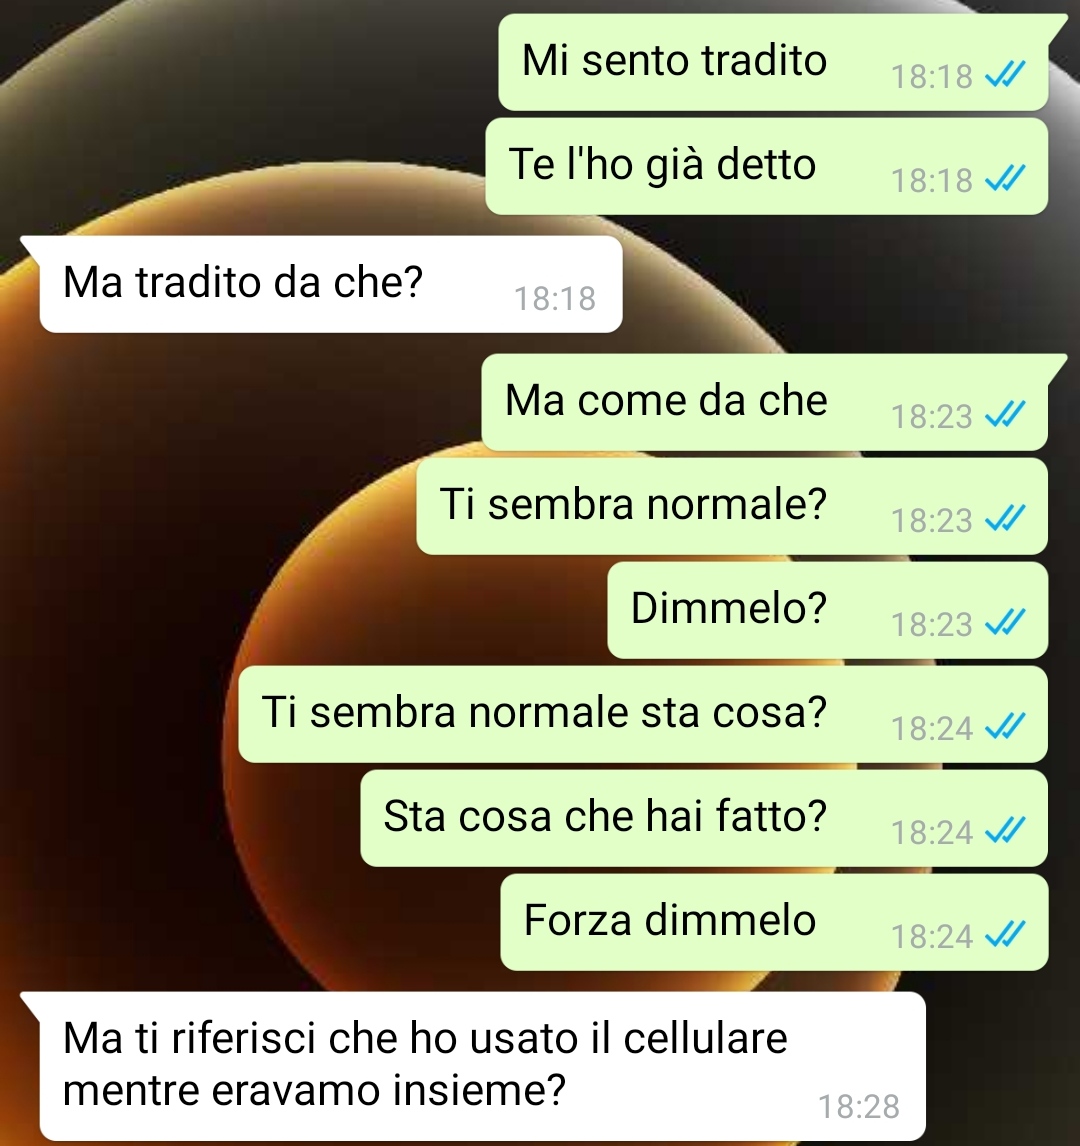
Task: Click the double-check on first 'Ti sembra normale?'
Action: click(1005, 518)
